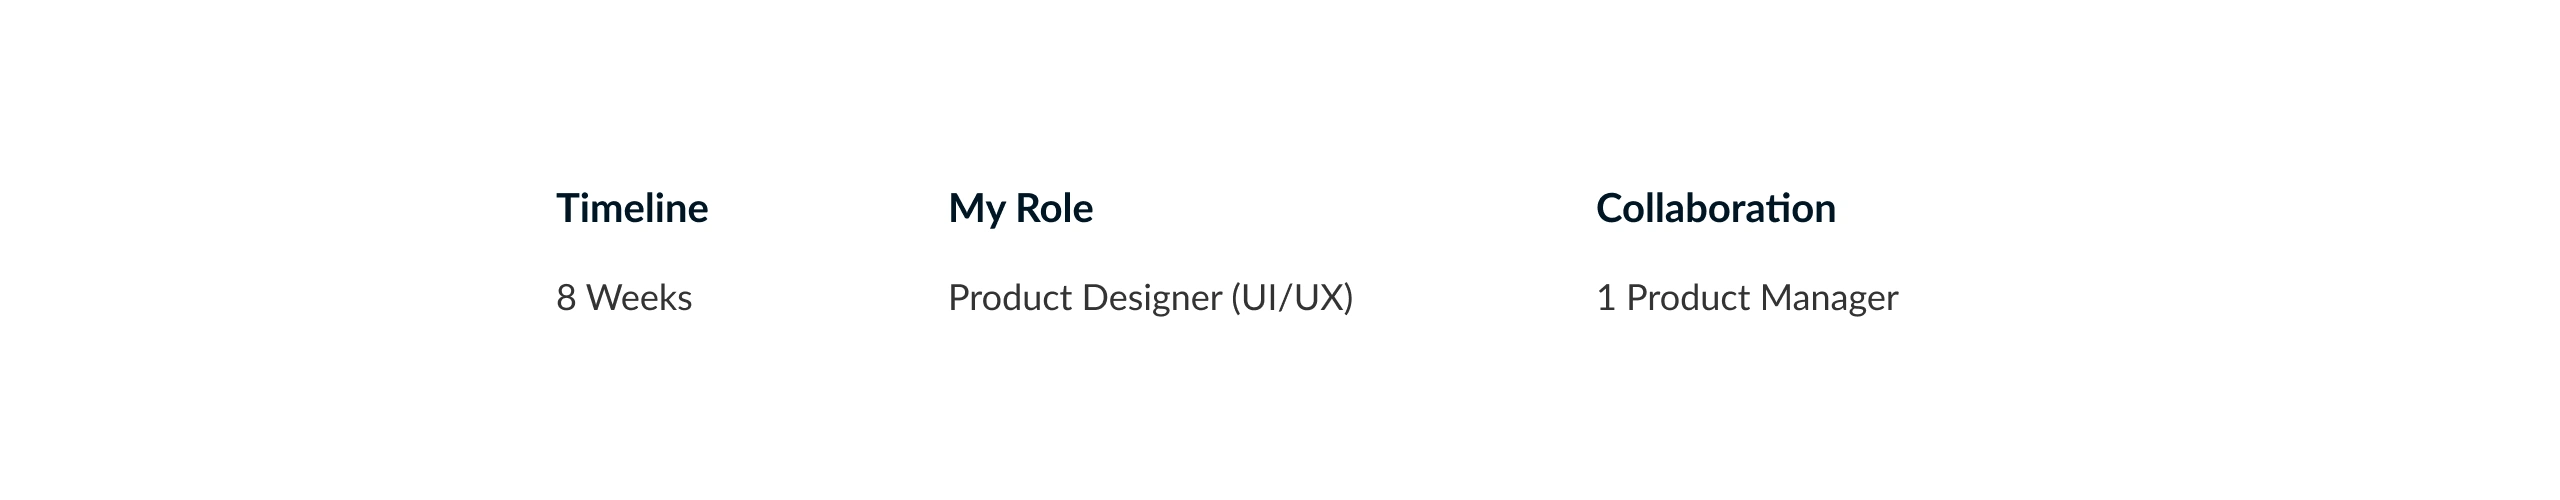The width and height of the screenshot is (2560, 500).
Task: Select the 8 Weeks timeline value
Action: coord(624,298)
